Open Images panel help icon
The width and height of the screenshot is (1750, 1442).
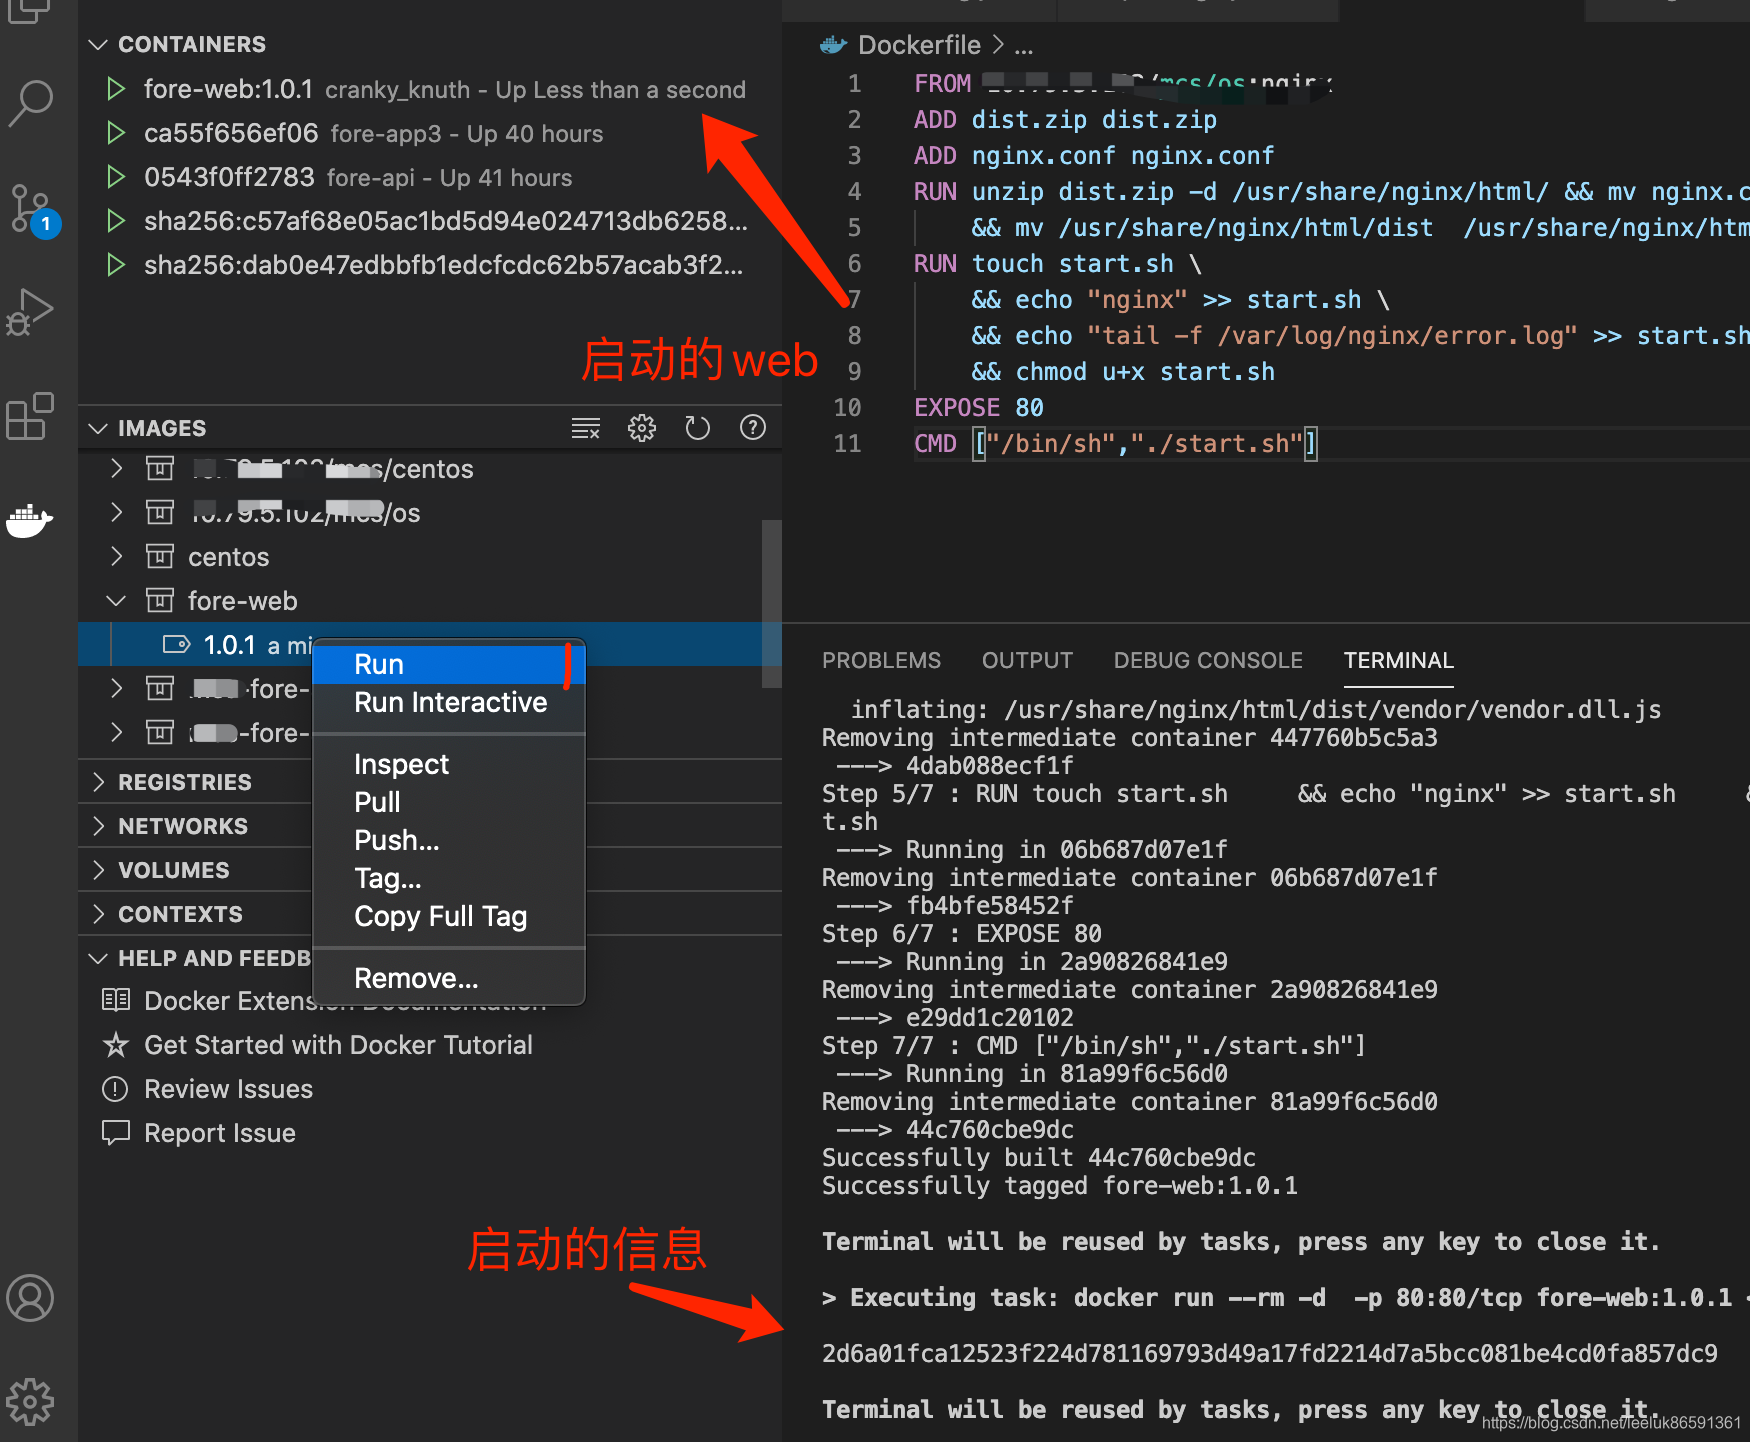coord(753,428)
